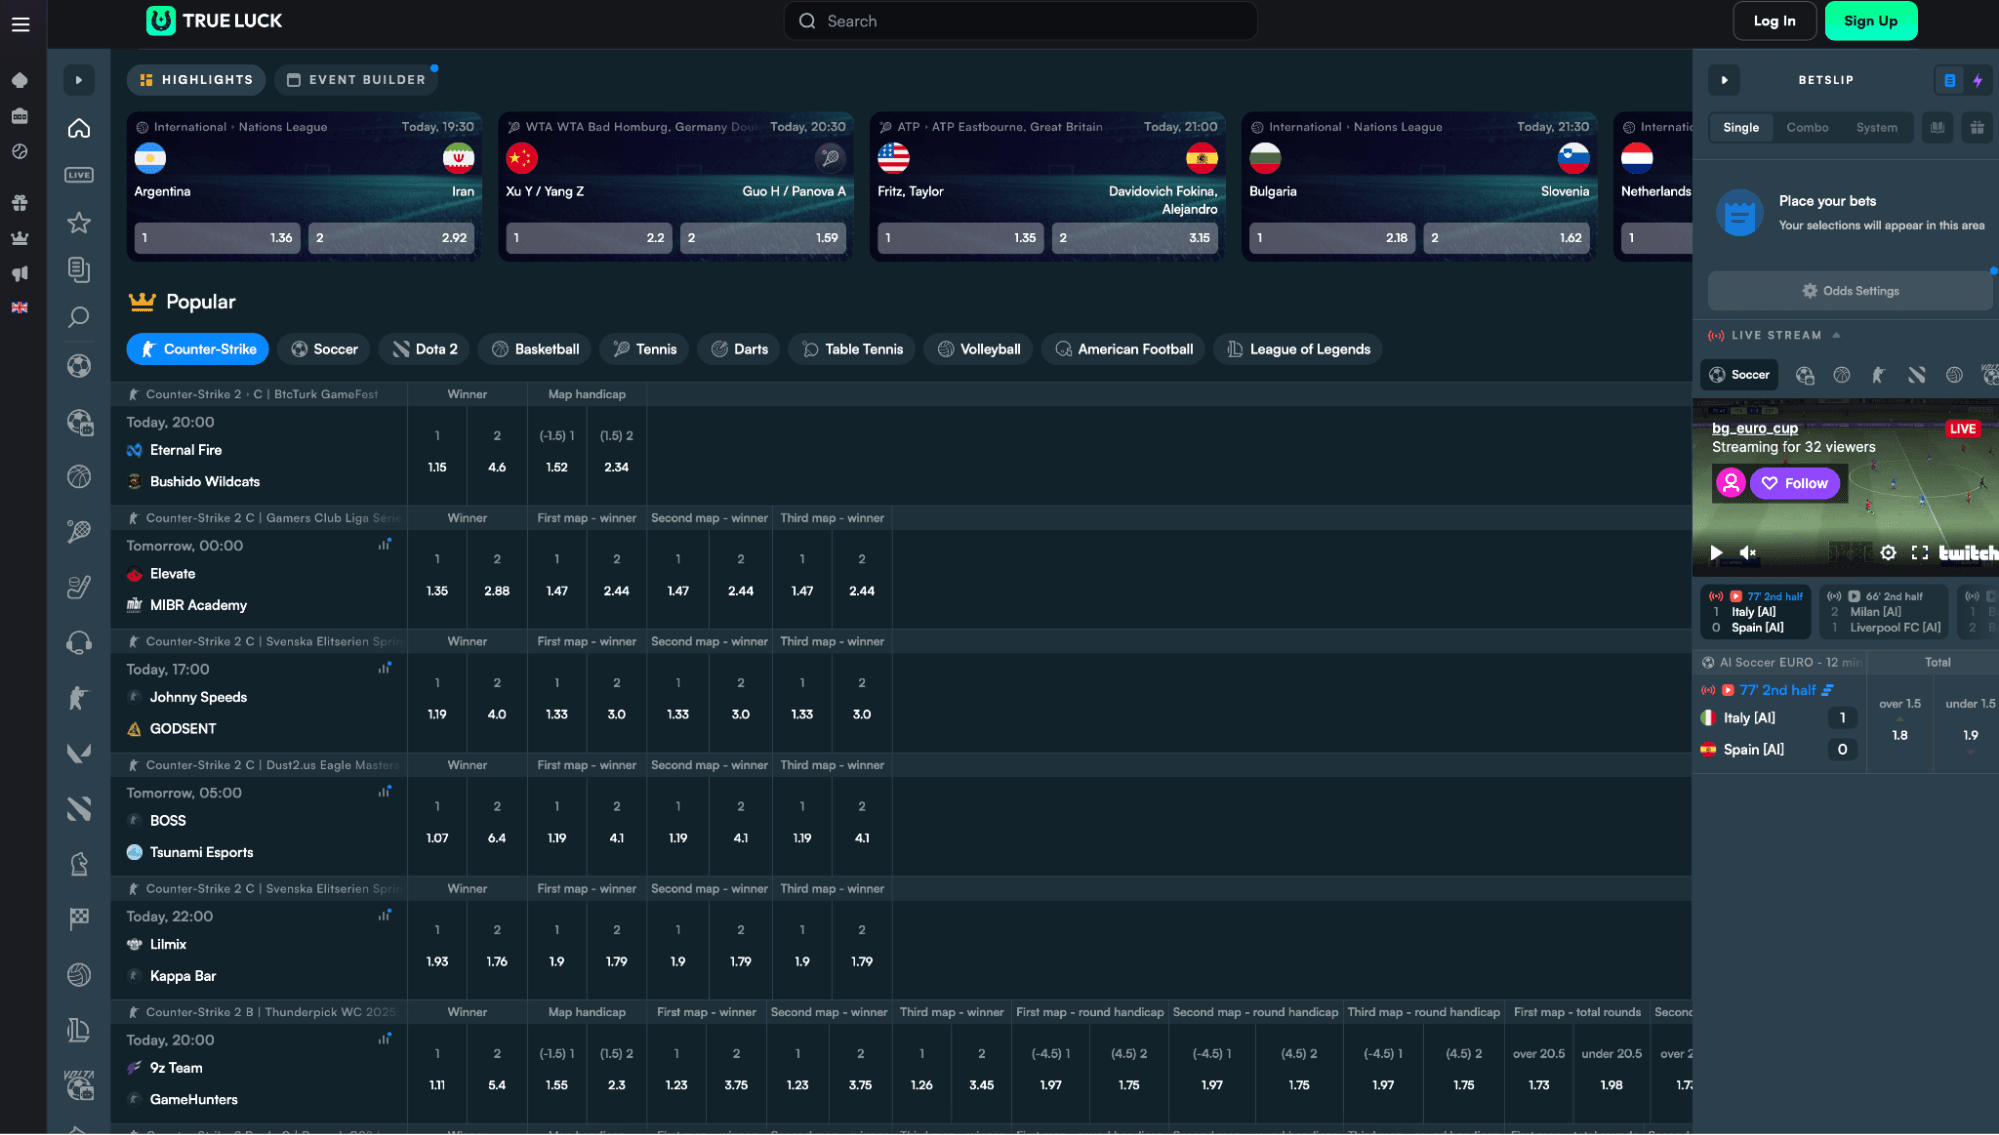Click the Search field
The width and height of the screenshot is (1999, 1135).
pos(1020,21)
